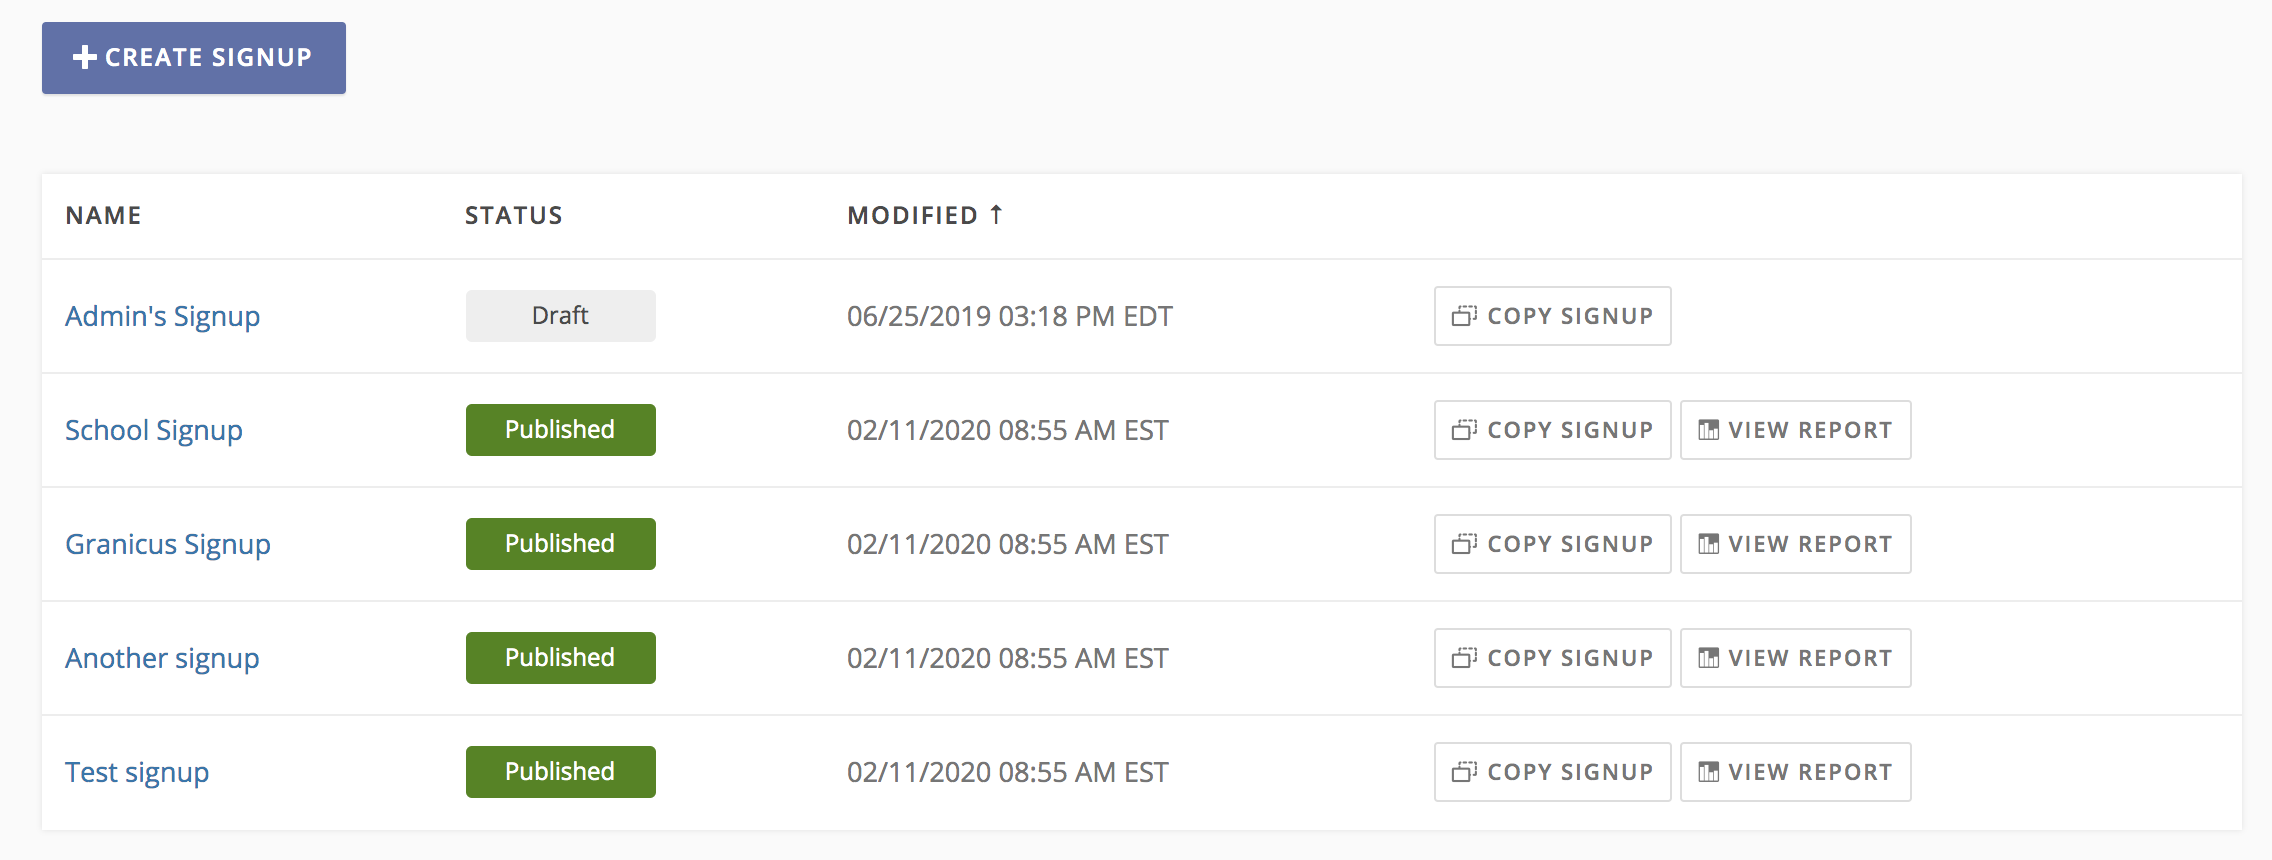2272x860 pixels.
Task: Click the chart icon for Granicus Signup report
Action: pos(1710,543)
